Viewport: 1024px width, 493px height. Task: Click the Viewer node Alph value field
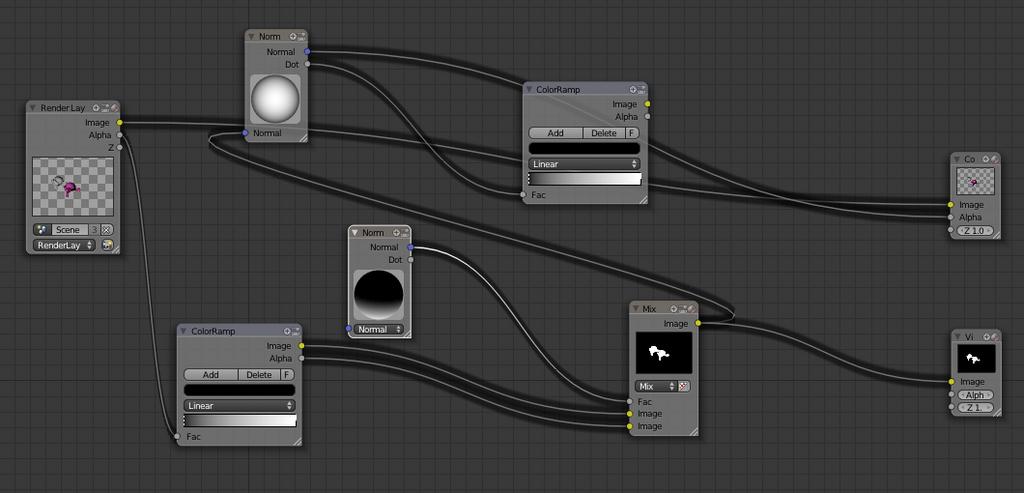(x=975, y=395)
